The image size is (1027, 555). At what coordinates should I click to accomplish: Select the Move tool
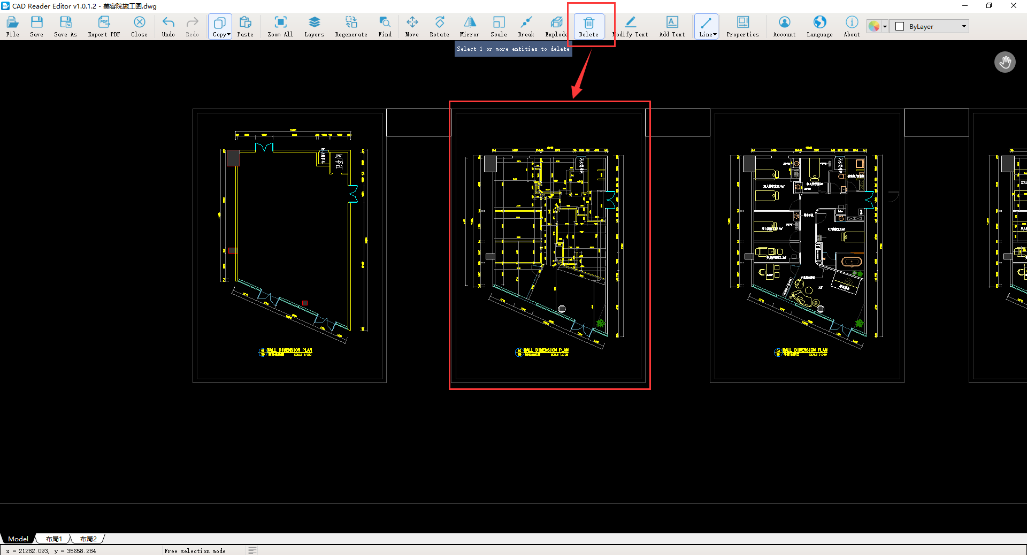tap(412, 24)
